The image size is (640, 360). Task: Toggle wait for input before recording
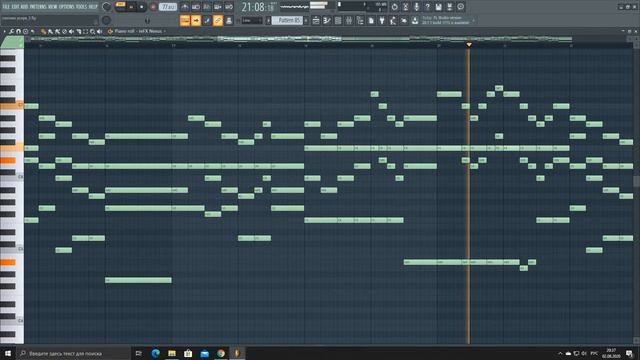point(196,7)
